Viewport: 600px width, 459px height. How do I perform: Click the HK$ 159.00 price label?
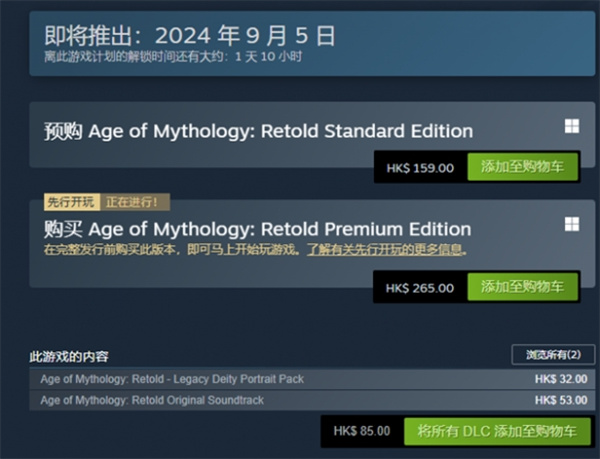pos(420,168)
